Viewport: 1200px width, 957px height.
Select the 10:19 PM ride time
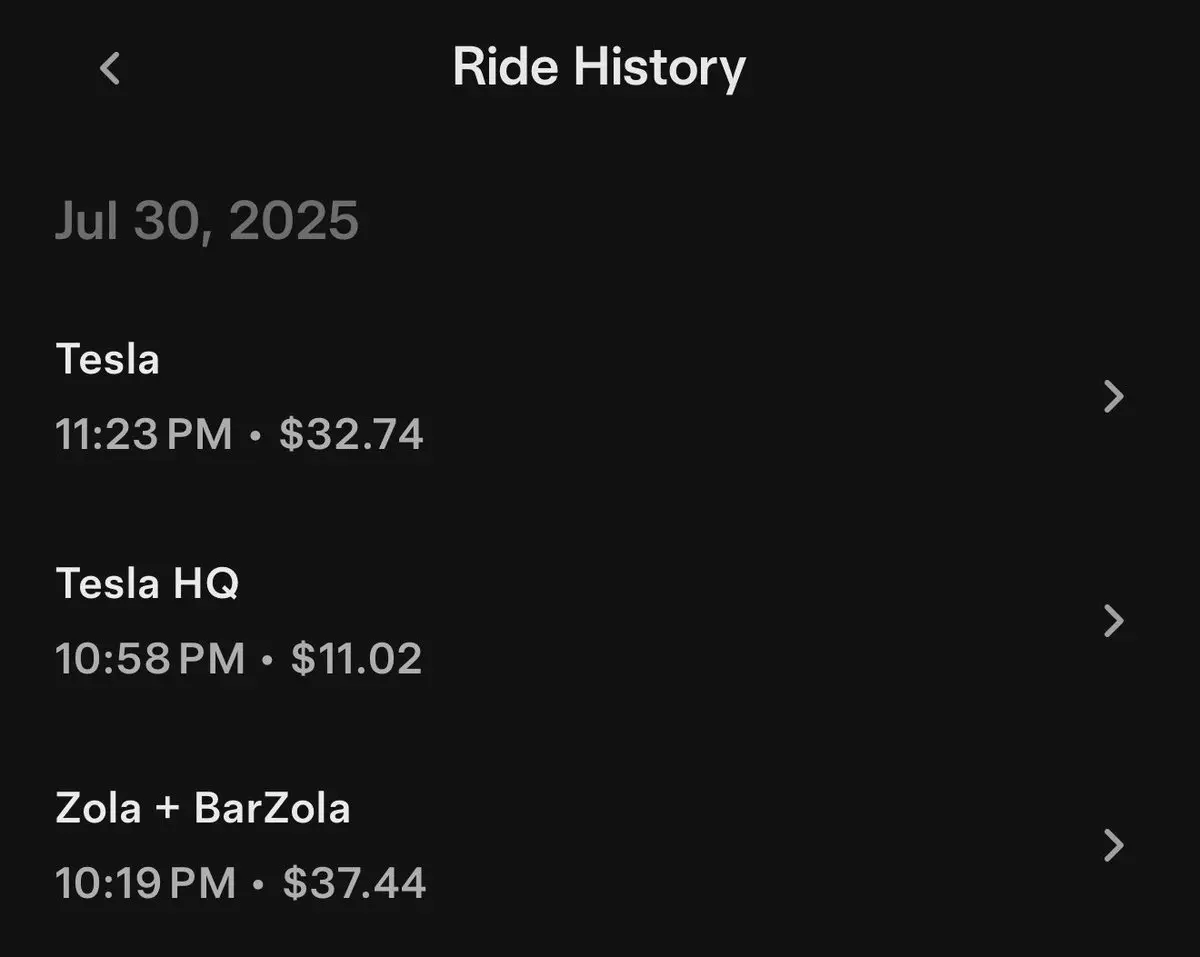click(146, 884)
